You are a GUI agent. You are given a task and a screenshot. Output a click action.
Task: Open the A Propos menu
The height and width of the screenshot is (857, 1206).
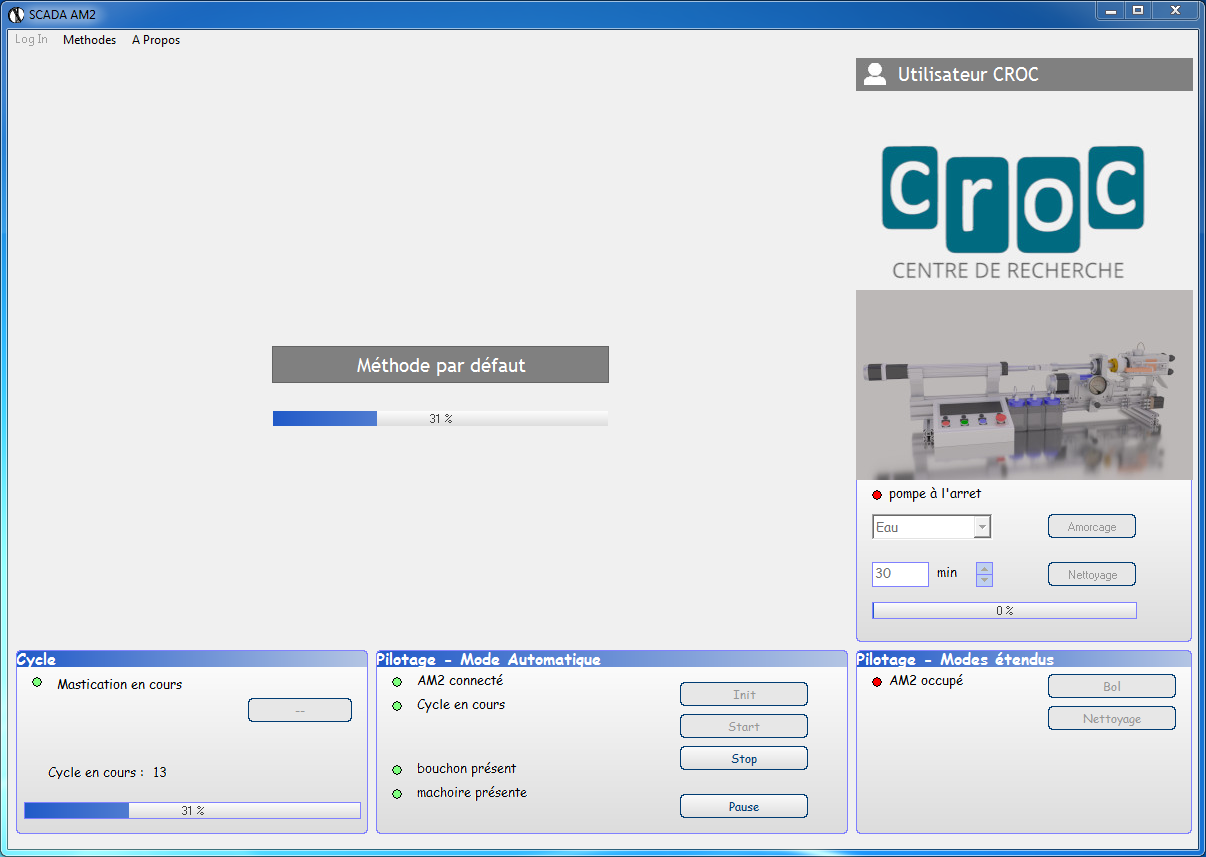tap(156, 40)
